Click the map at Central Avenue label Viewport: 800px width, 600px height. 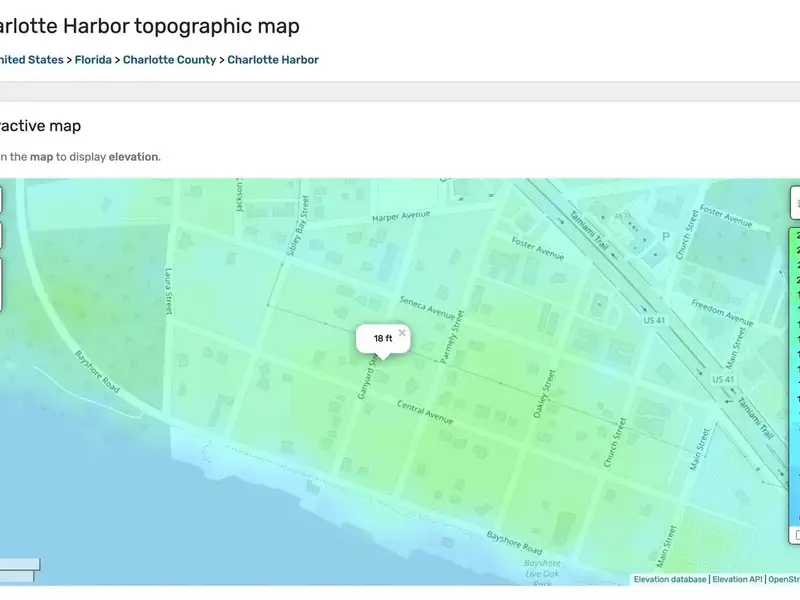click(425, 413)
